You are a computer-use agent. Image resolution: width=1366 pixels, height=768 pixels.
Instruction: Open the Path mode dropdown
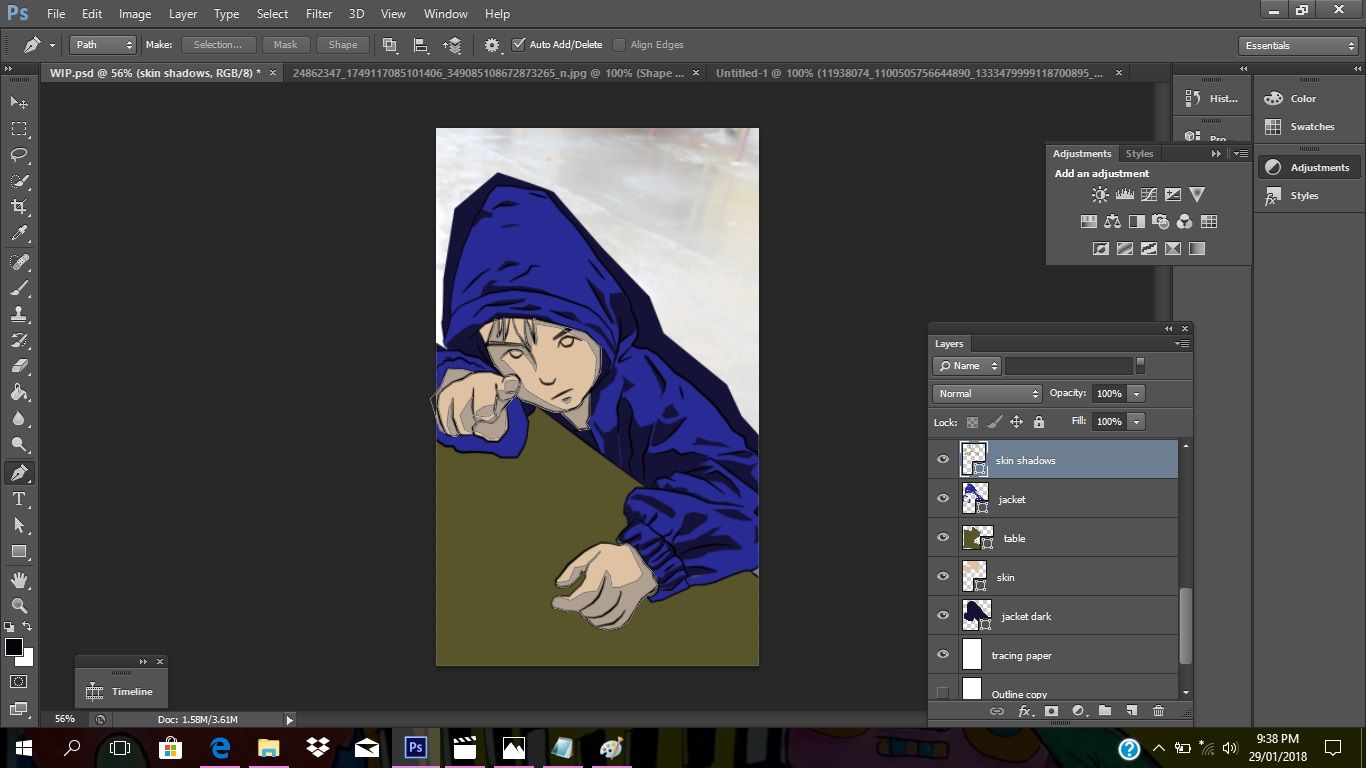103,45
